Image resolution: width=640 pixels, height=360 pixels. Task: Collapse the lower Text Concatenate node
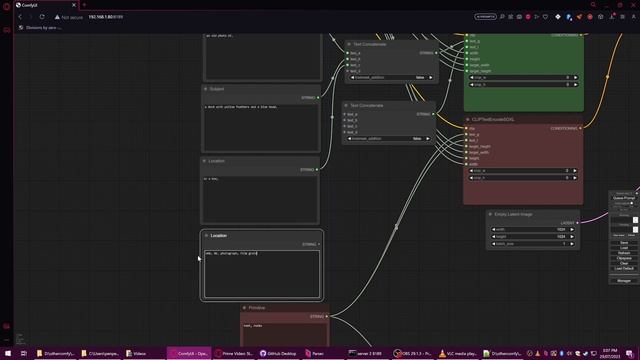tap(346, 105)
